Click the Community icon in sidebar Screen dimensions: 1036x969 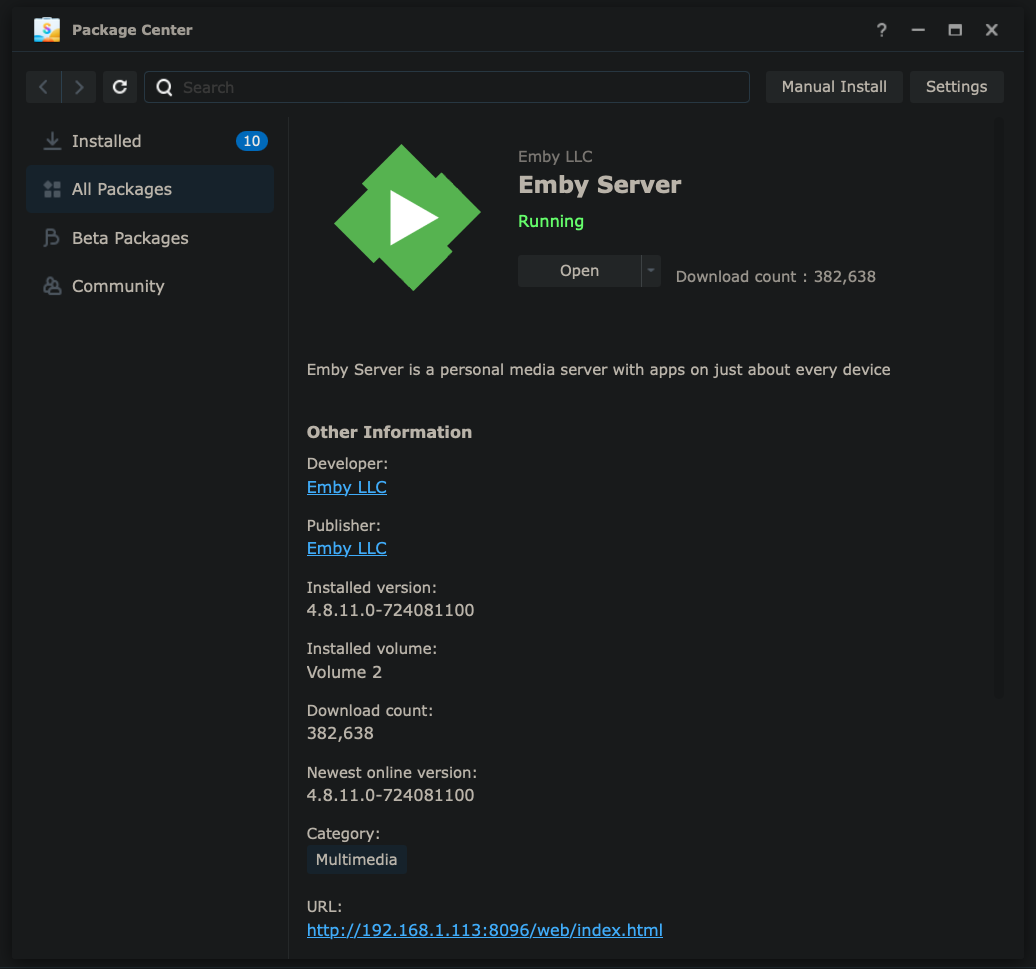(x=52, y=286)
